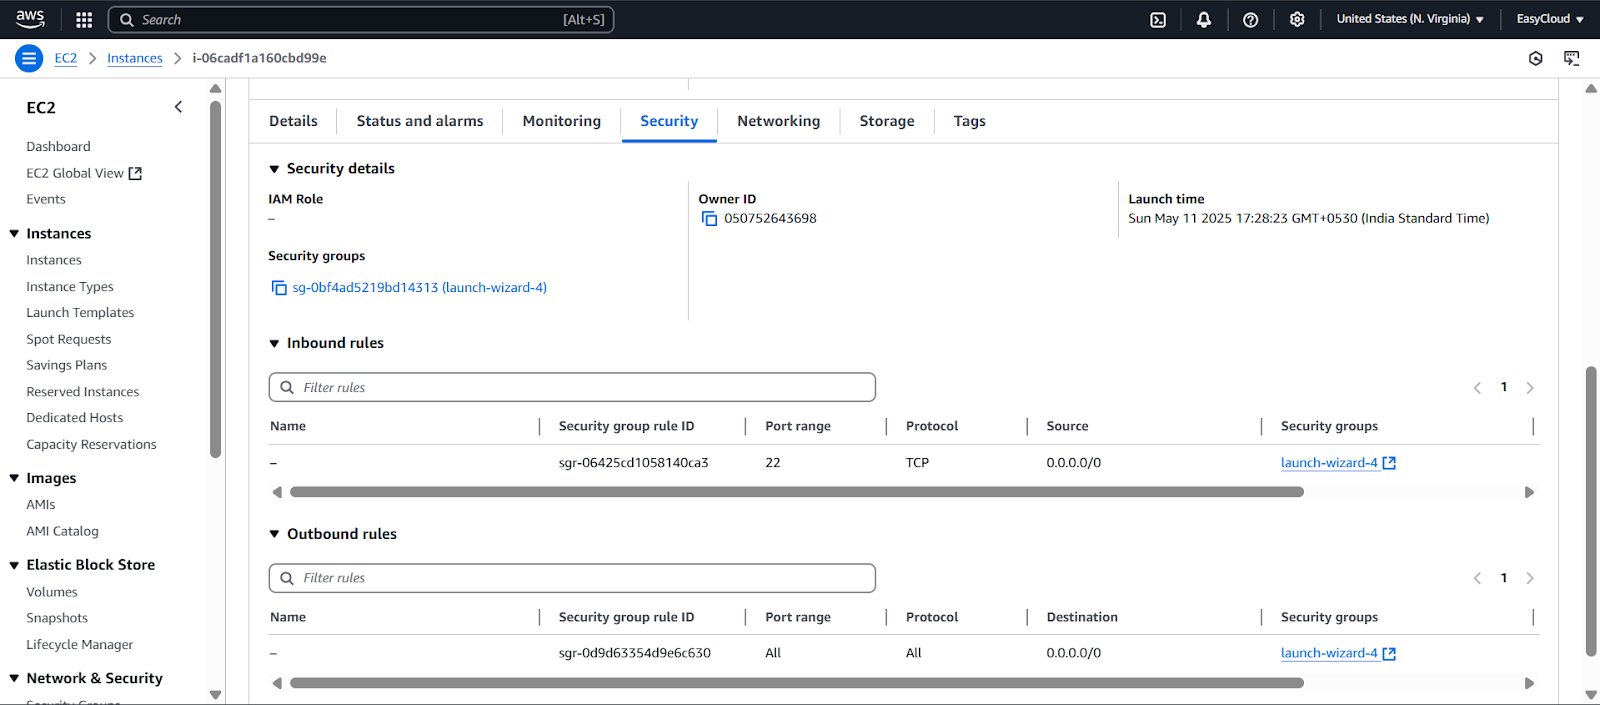Open the EasyCloud account menu
Viewport: 1600px width, 705px height.
(x=1550, y=19)
